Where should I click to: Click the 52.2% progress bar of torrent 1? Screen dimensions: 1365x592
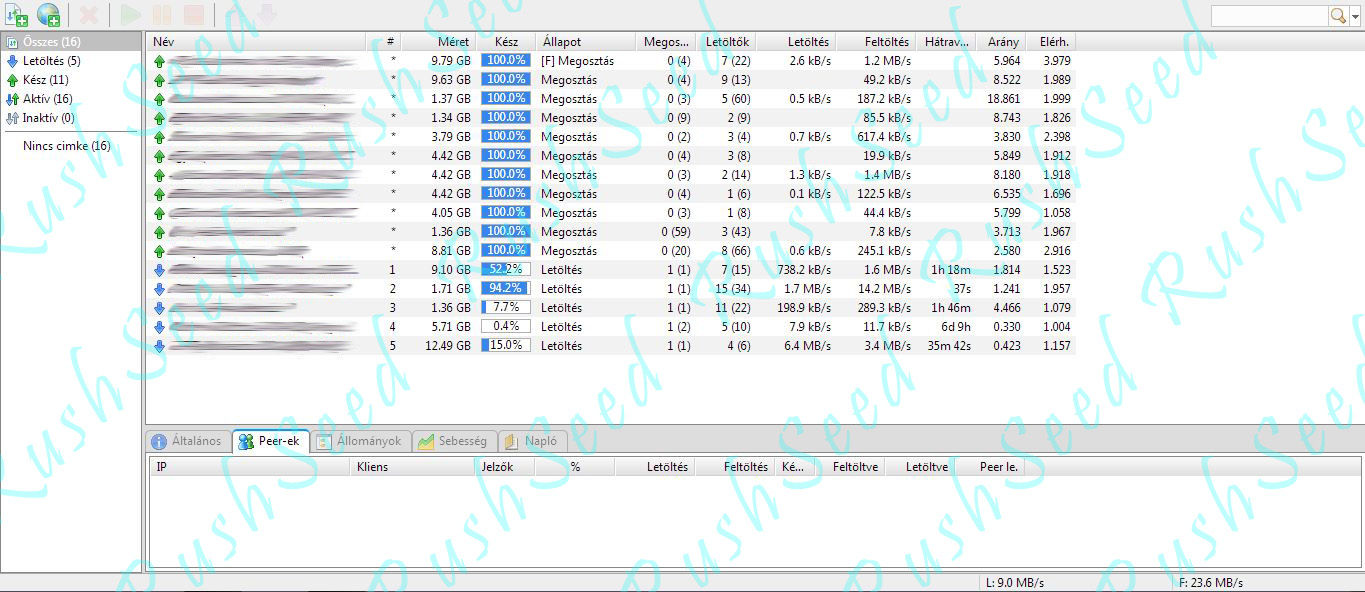505,270
